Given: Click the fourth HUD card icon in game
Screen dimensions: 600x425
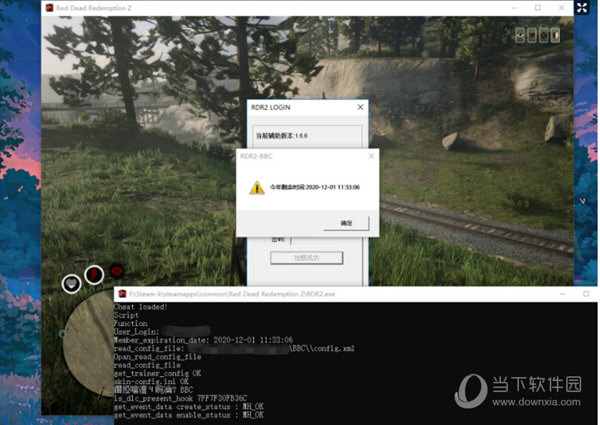Looking at the screenshot, I should pos(555,35).
